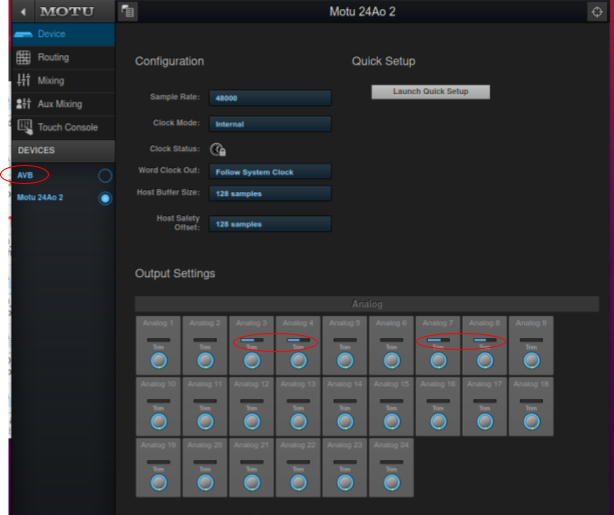The height and width of the screenshot is (515, 614).
Task: Select the AVB device radio button
Action: [105, 175]
